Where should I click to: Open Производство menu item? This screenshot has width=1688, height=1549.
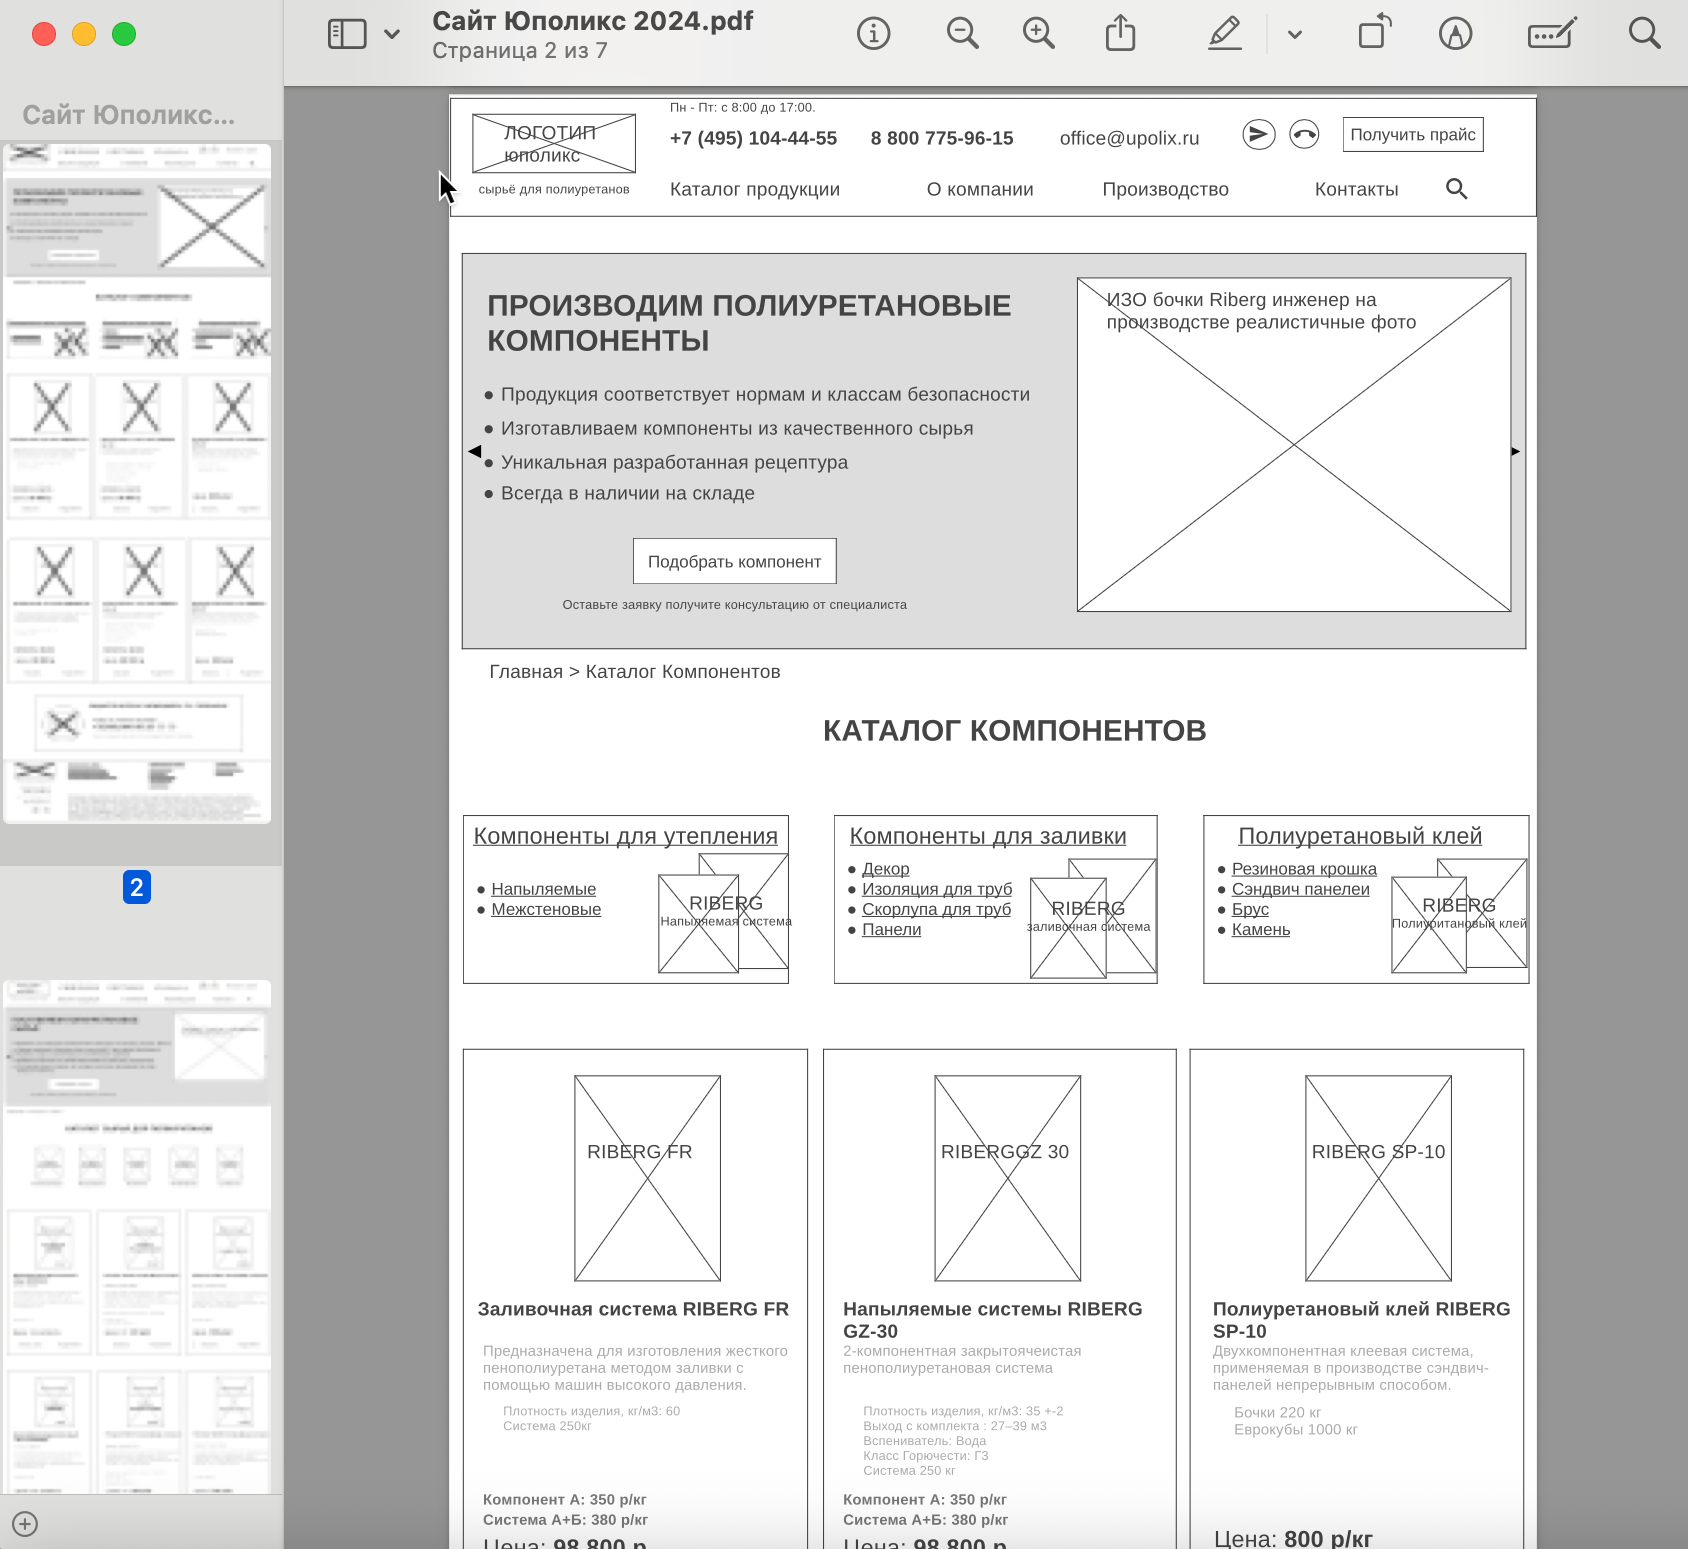pos(1166,190)
